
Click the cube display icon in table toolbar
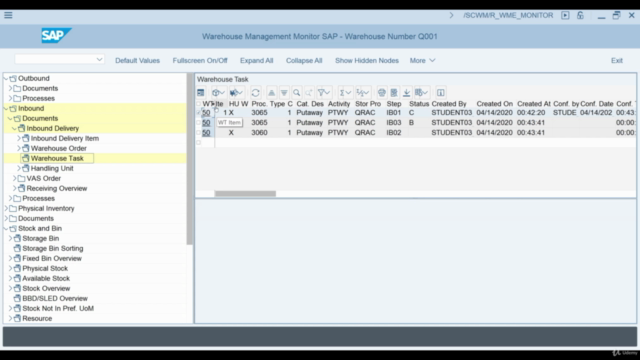coord(218,93)
